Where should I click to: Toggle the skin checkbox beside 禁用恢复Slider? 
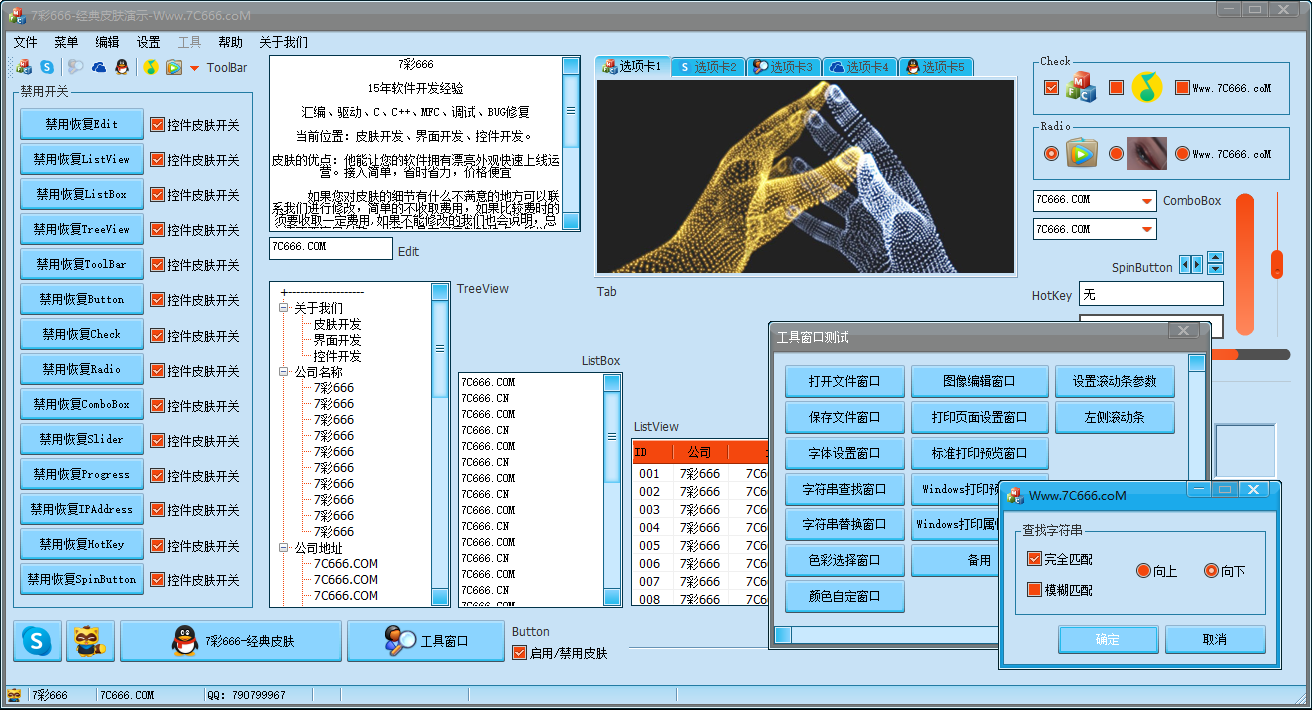(x=157, y=440)
